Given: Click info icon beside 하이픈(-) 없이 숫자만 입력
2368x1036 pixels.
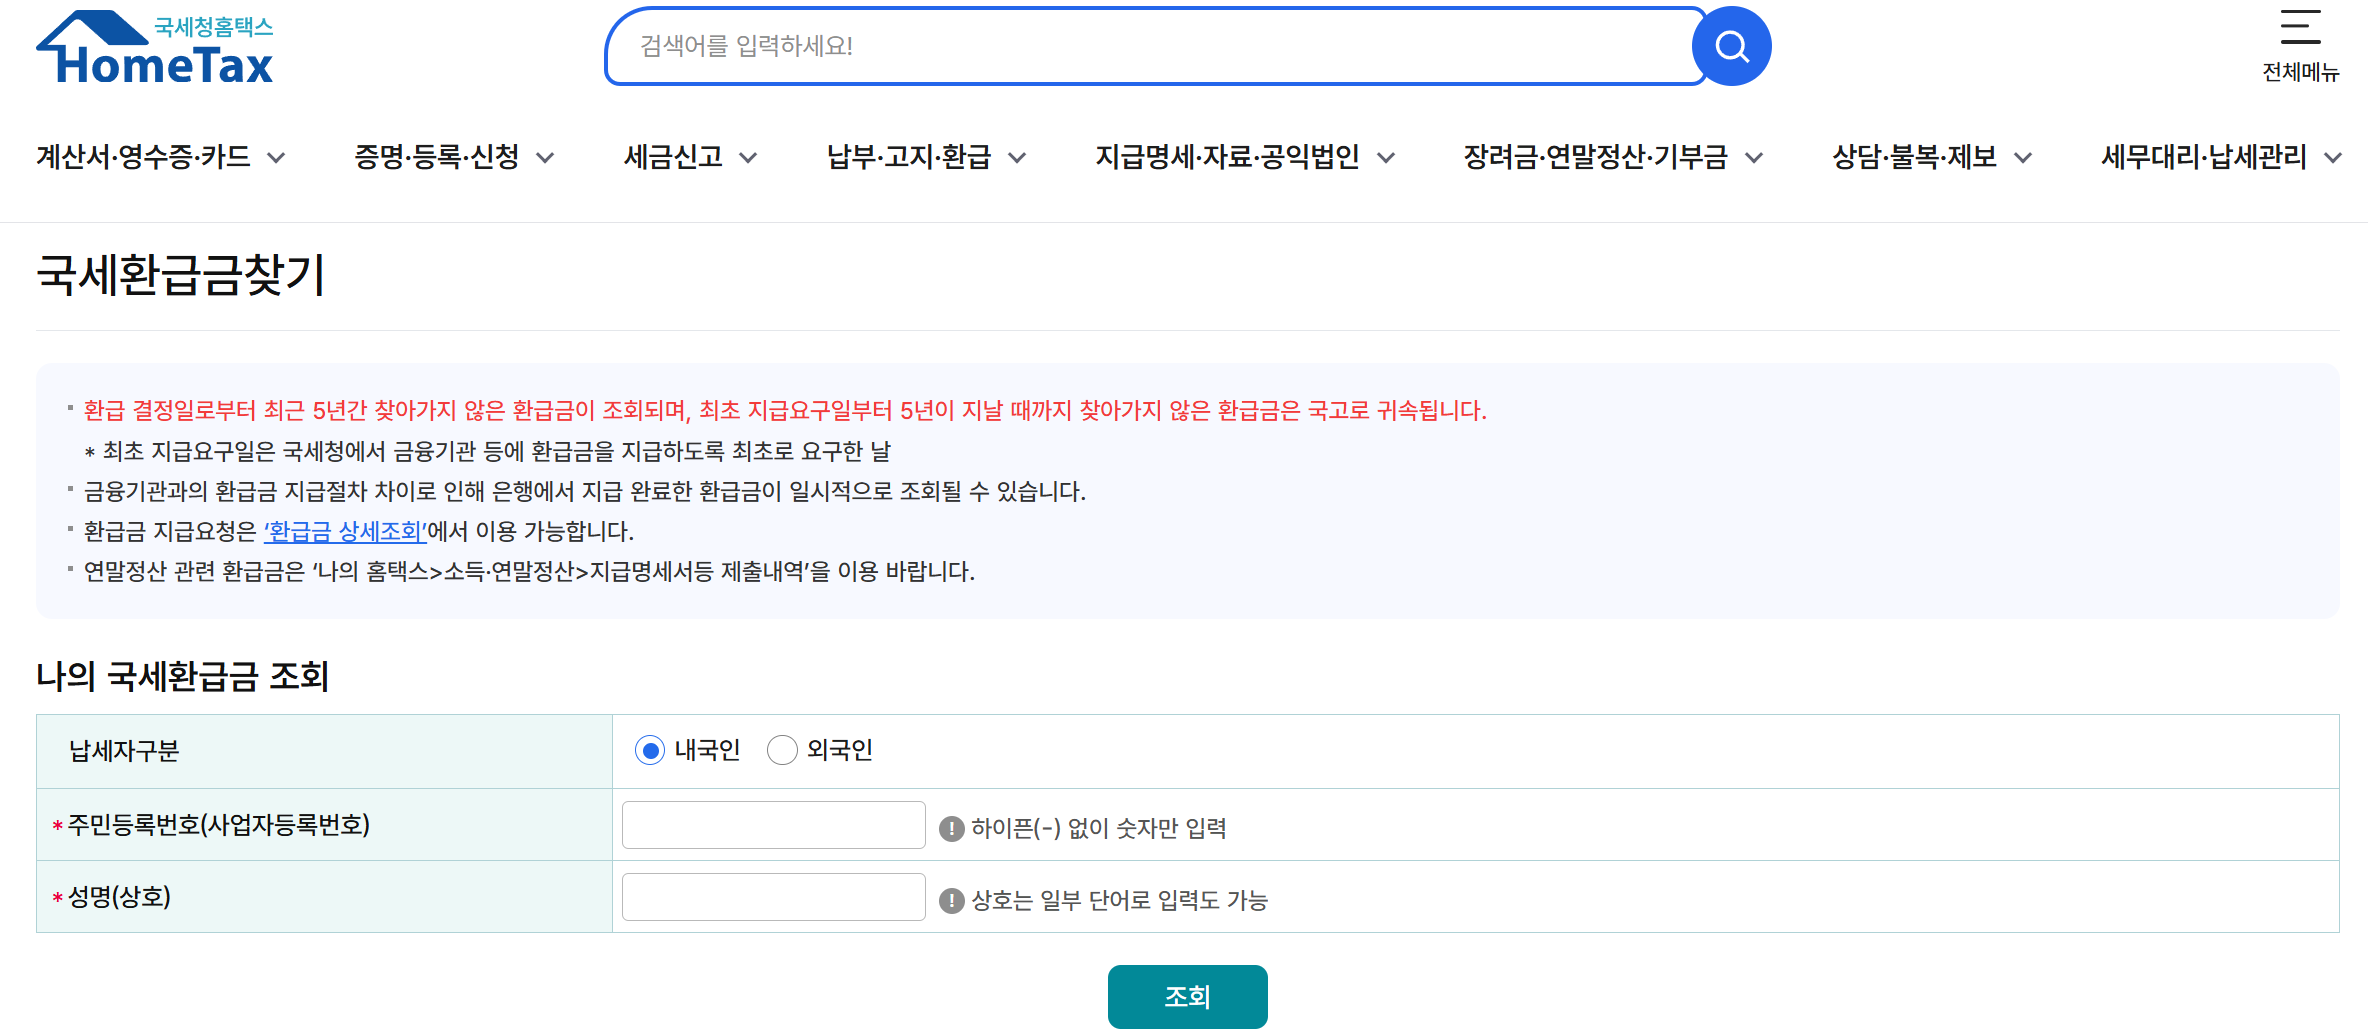Looking at the screenshot, I should point(952,828).
